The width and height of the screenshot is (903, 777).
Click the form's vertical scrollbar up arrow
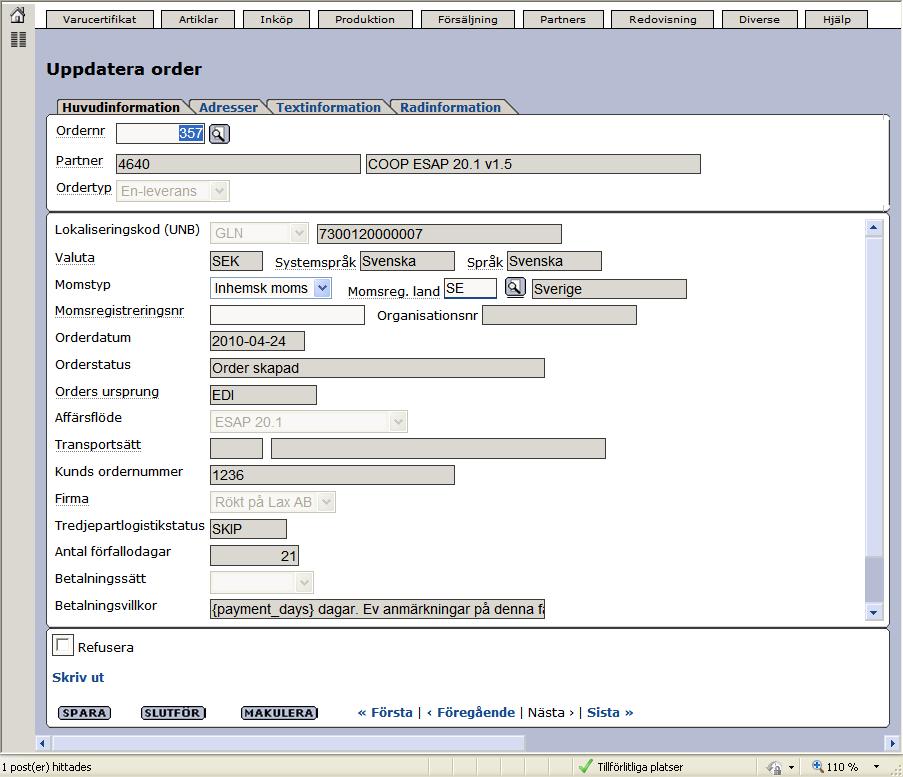[874, 228]
